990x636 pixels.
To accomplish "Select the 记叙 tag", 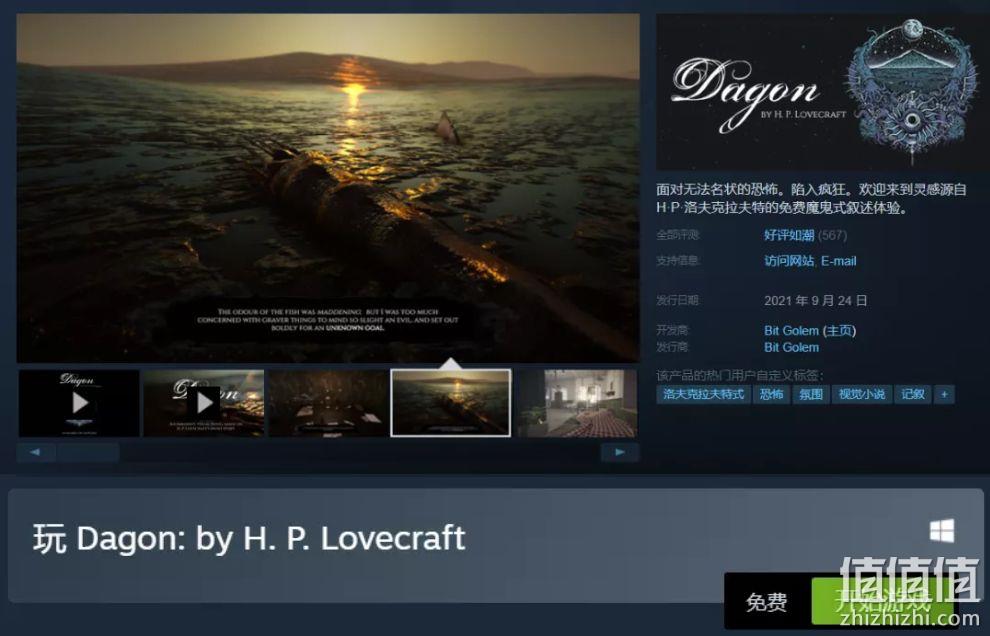I will click(x=912, y=394).
